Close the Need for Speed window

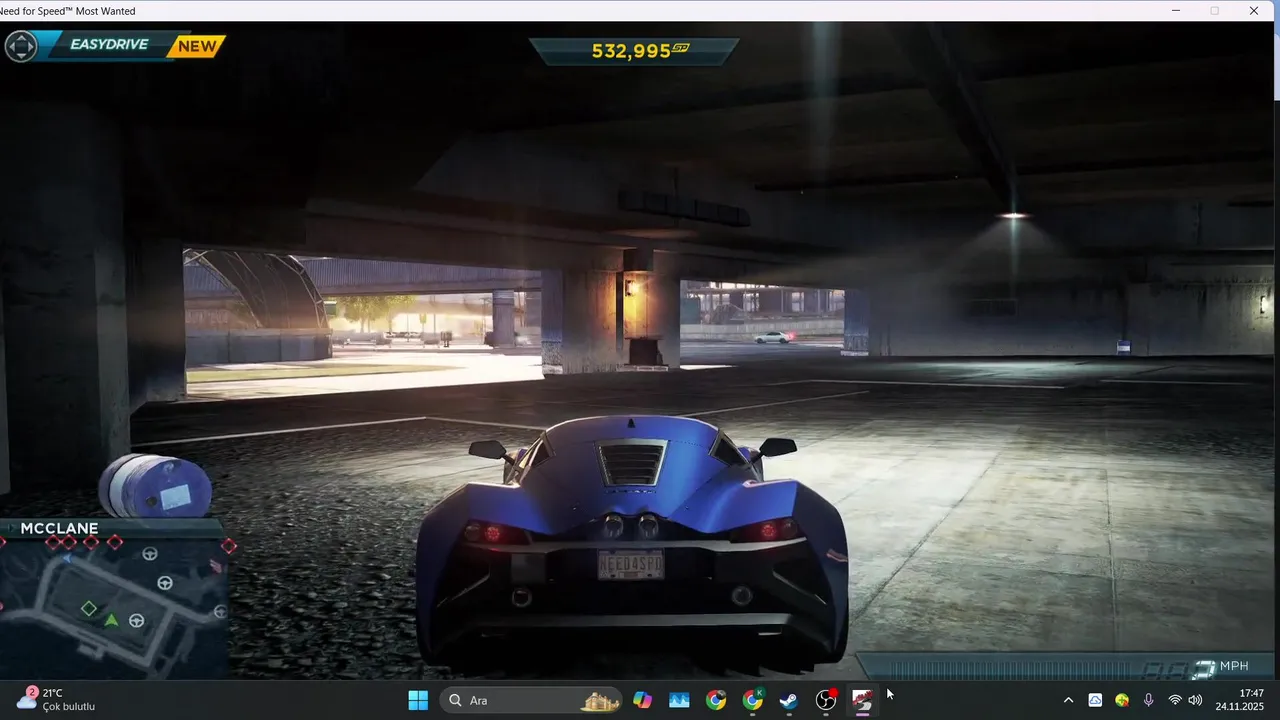click(1254, 10)
